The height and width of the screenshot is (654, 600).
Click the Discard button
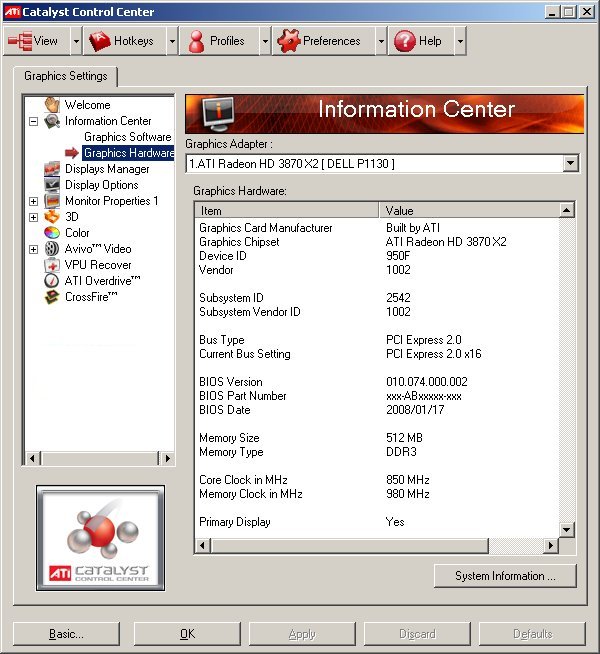pos(417,634)
